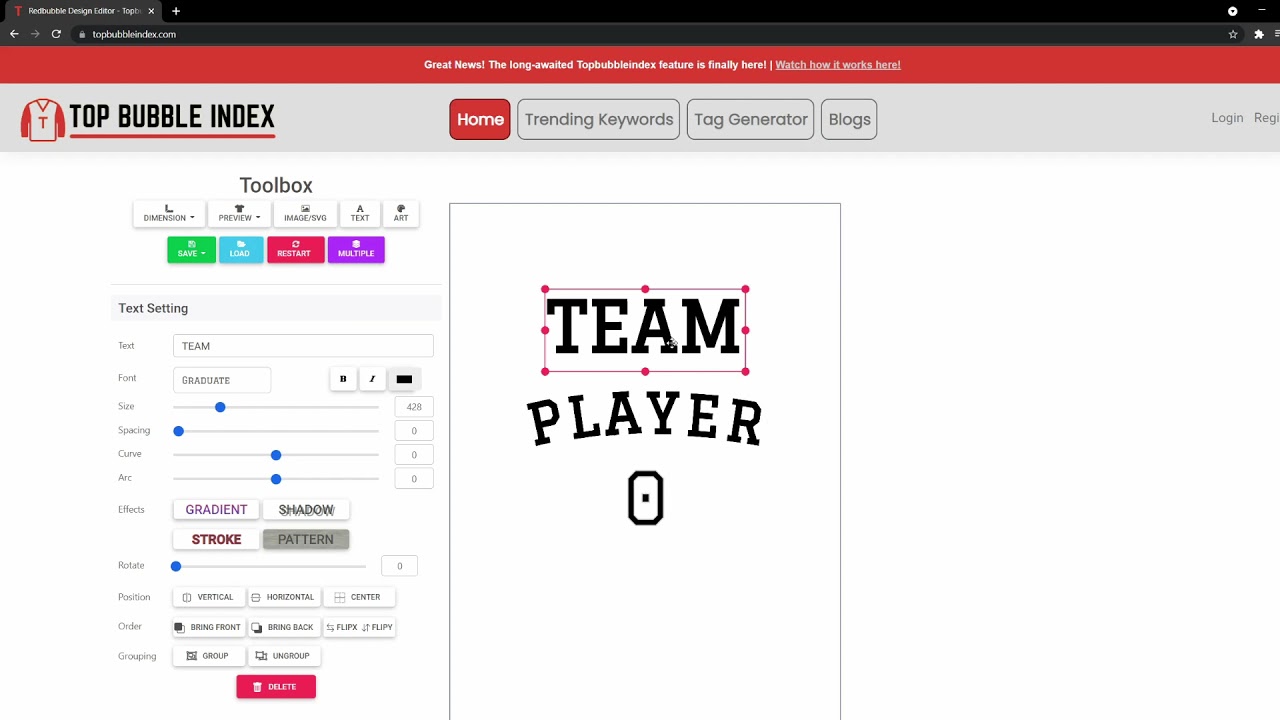Add new text with Text tool
This screenshot has width=1280, height=720.
(x=360, y=214)
